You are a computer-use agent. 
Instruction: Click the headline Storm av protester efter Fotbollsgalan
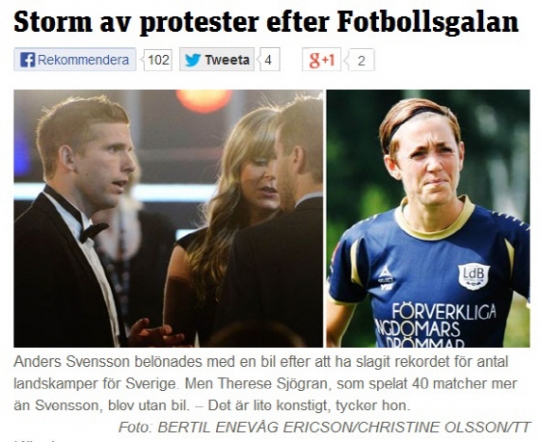click(266, 21)
